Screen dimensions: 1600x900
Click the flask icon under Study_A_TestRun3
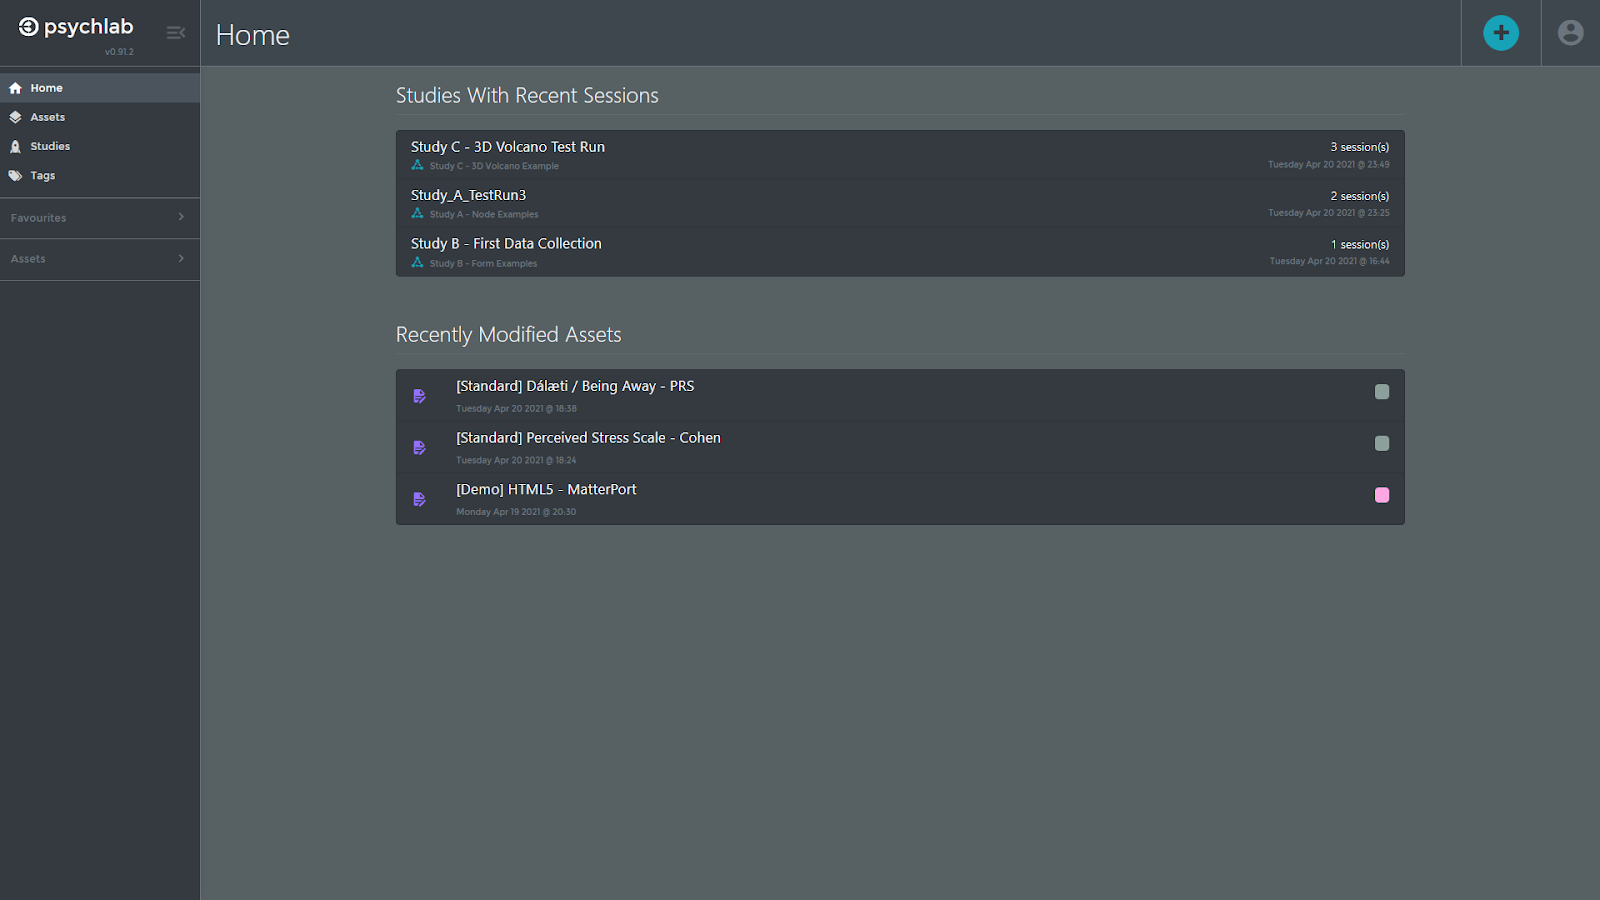tap(416, 213)
